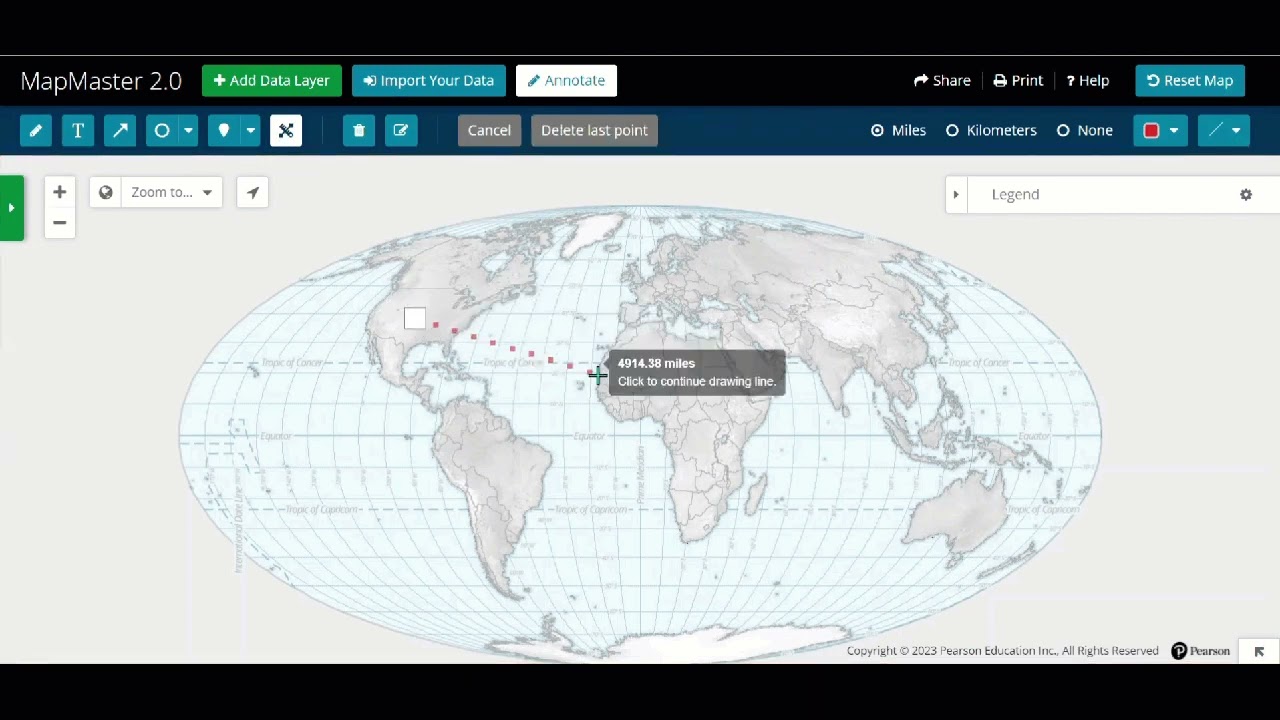1280x720 pixels.
Task: Zoom out with the minus button
Action: 59,223
